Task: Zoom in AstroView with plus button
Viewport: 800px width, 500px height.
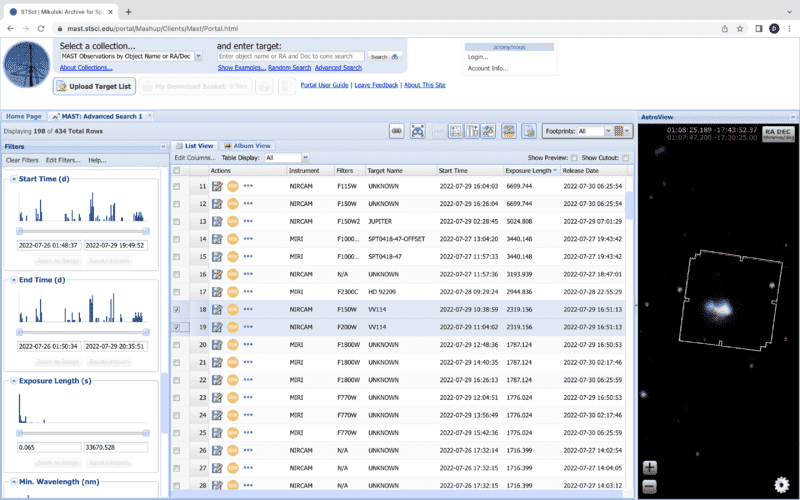Action: pos(649,467)
